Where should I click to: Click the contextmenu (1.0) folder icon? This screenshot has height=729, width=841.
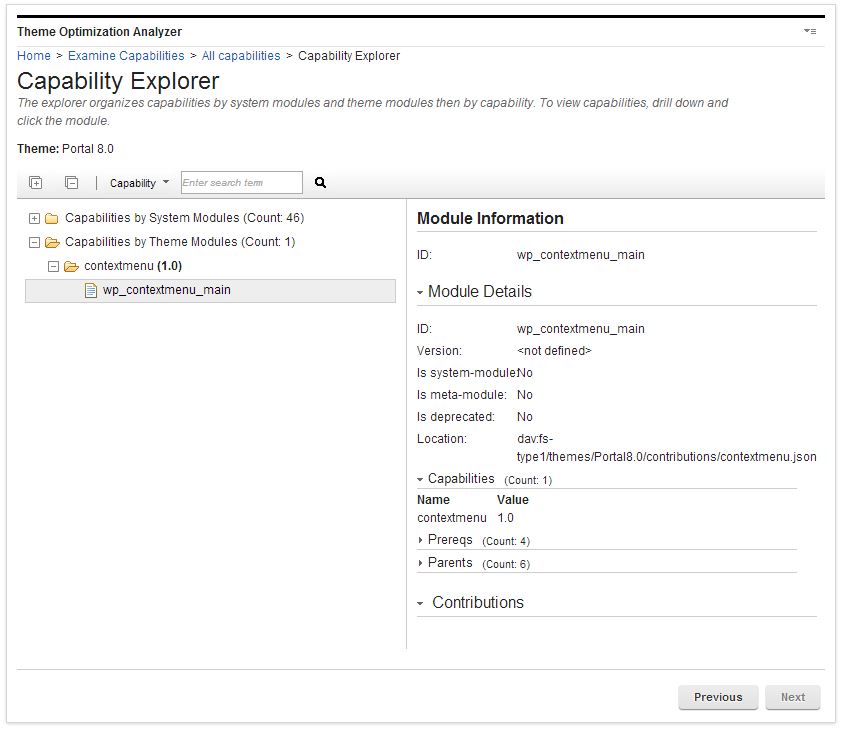coord(71,266)
